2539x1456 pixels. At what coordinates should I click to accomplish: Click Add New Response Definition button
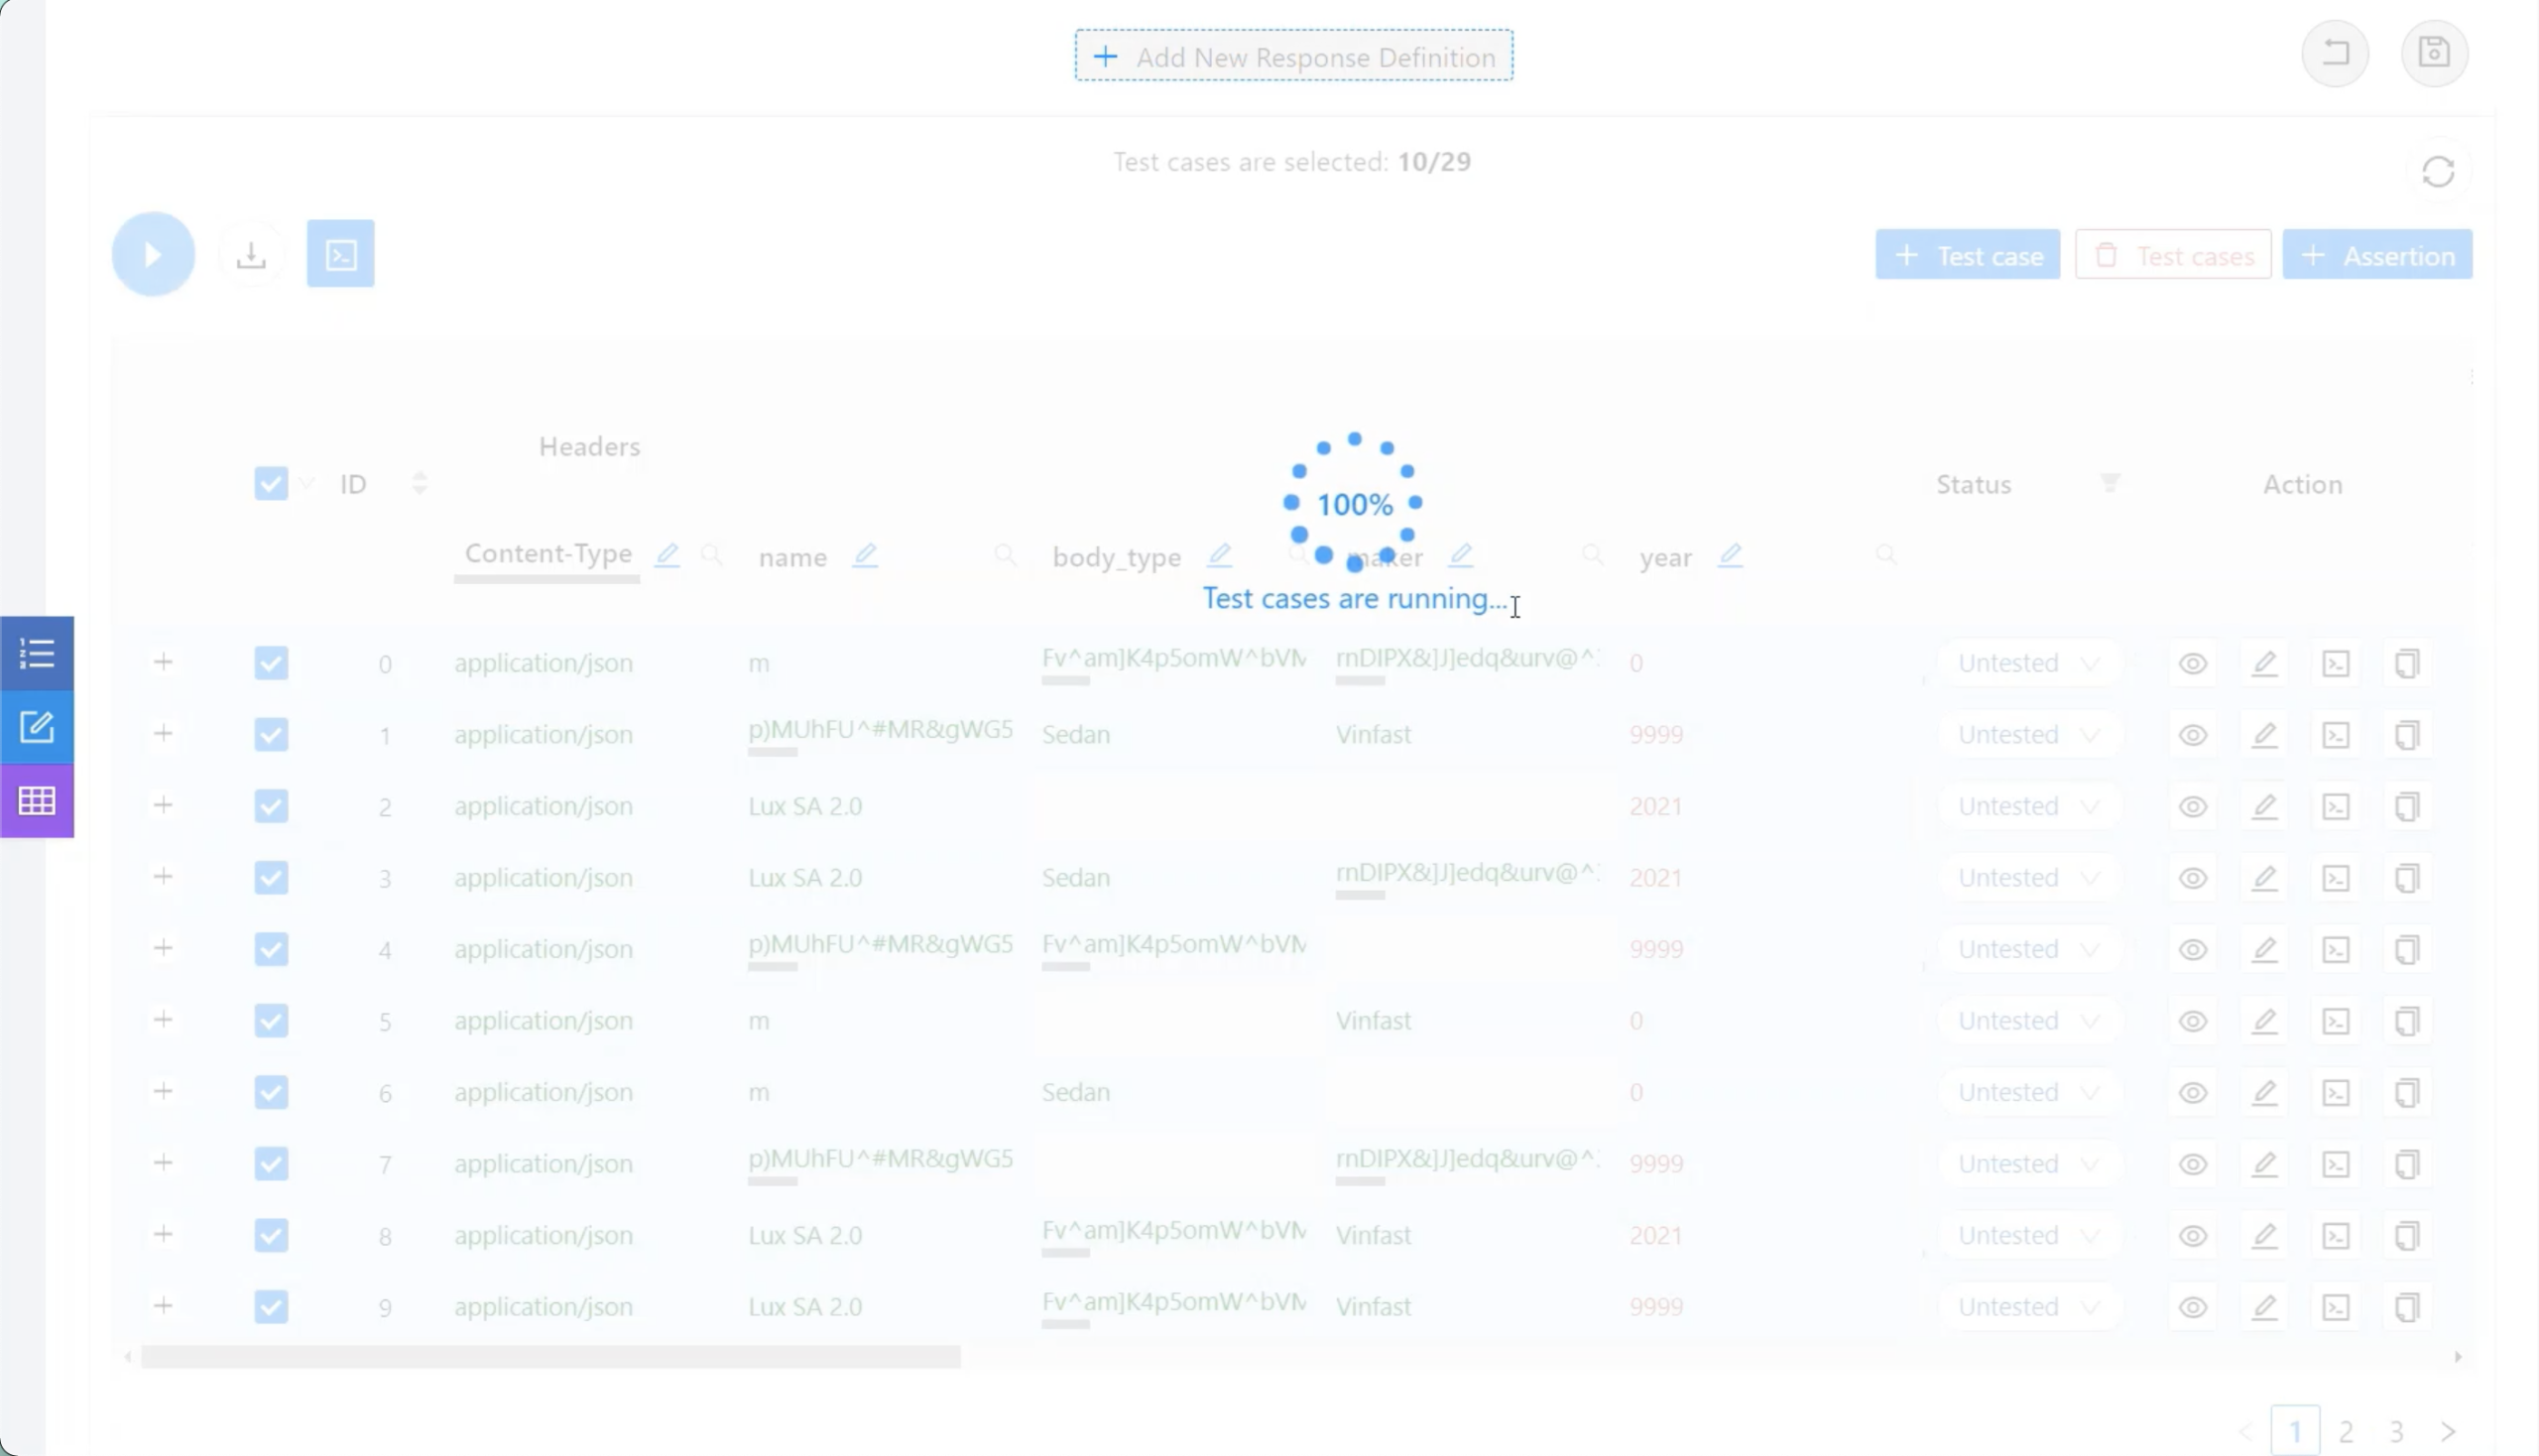click(x=1294, y=56)
